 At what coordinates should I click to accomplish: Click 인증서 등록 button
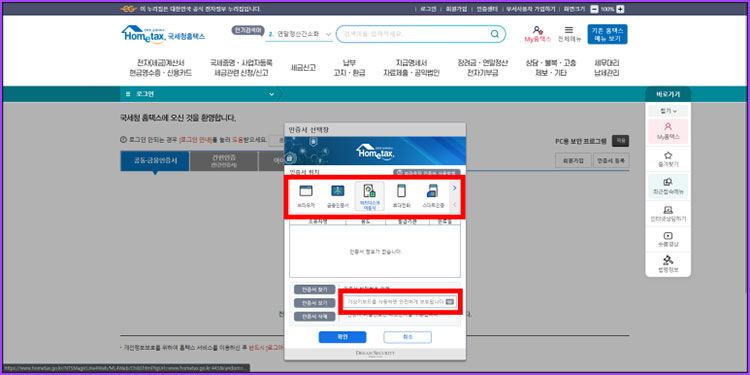tap(611, 161)
